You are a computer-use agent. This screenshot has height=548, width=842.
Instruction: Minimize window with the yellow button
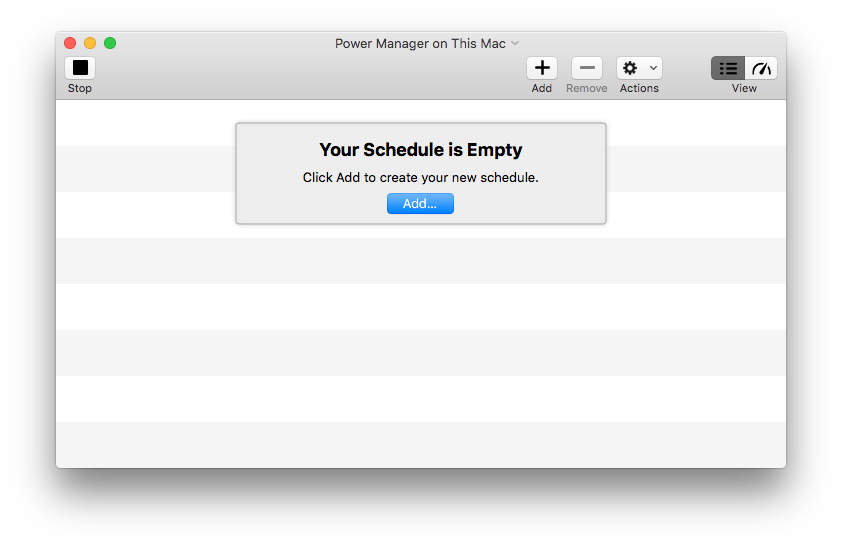90,43
